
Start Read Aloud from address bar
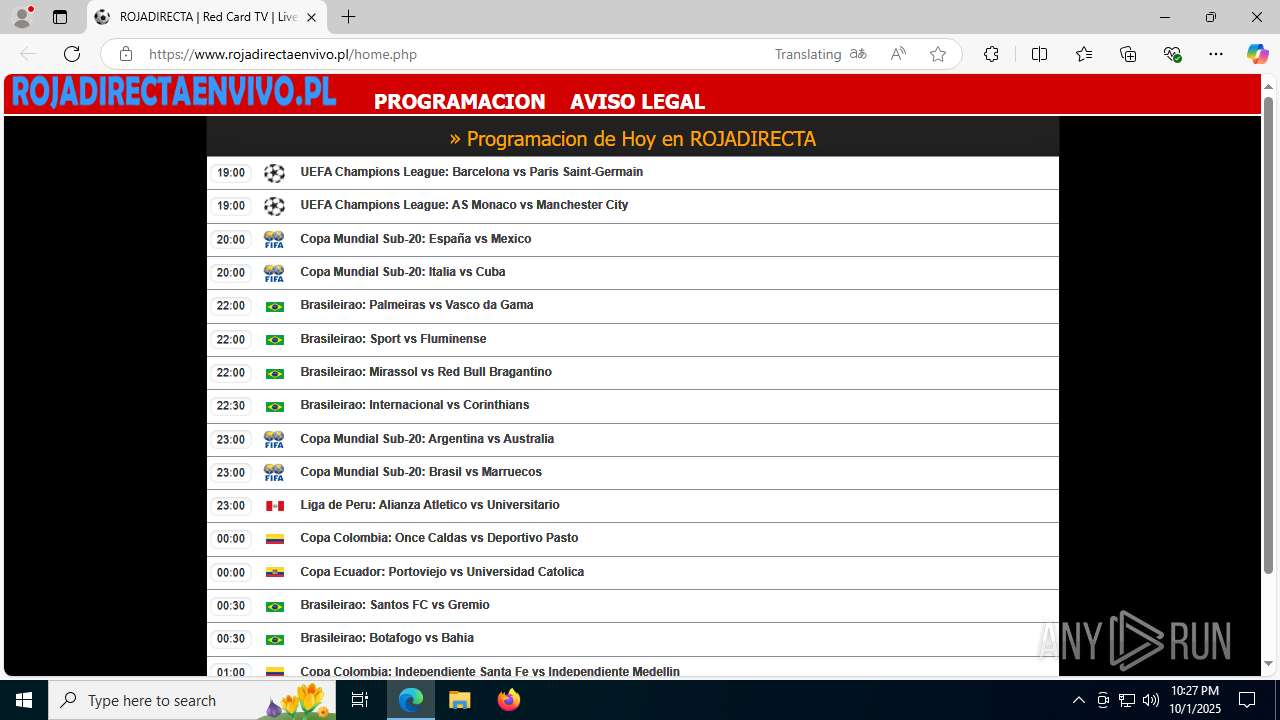898,54
